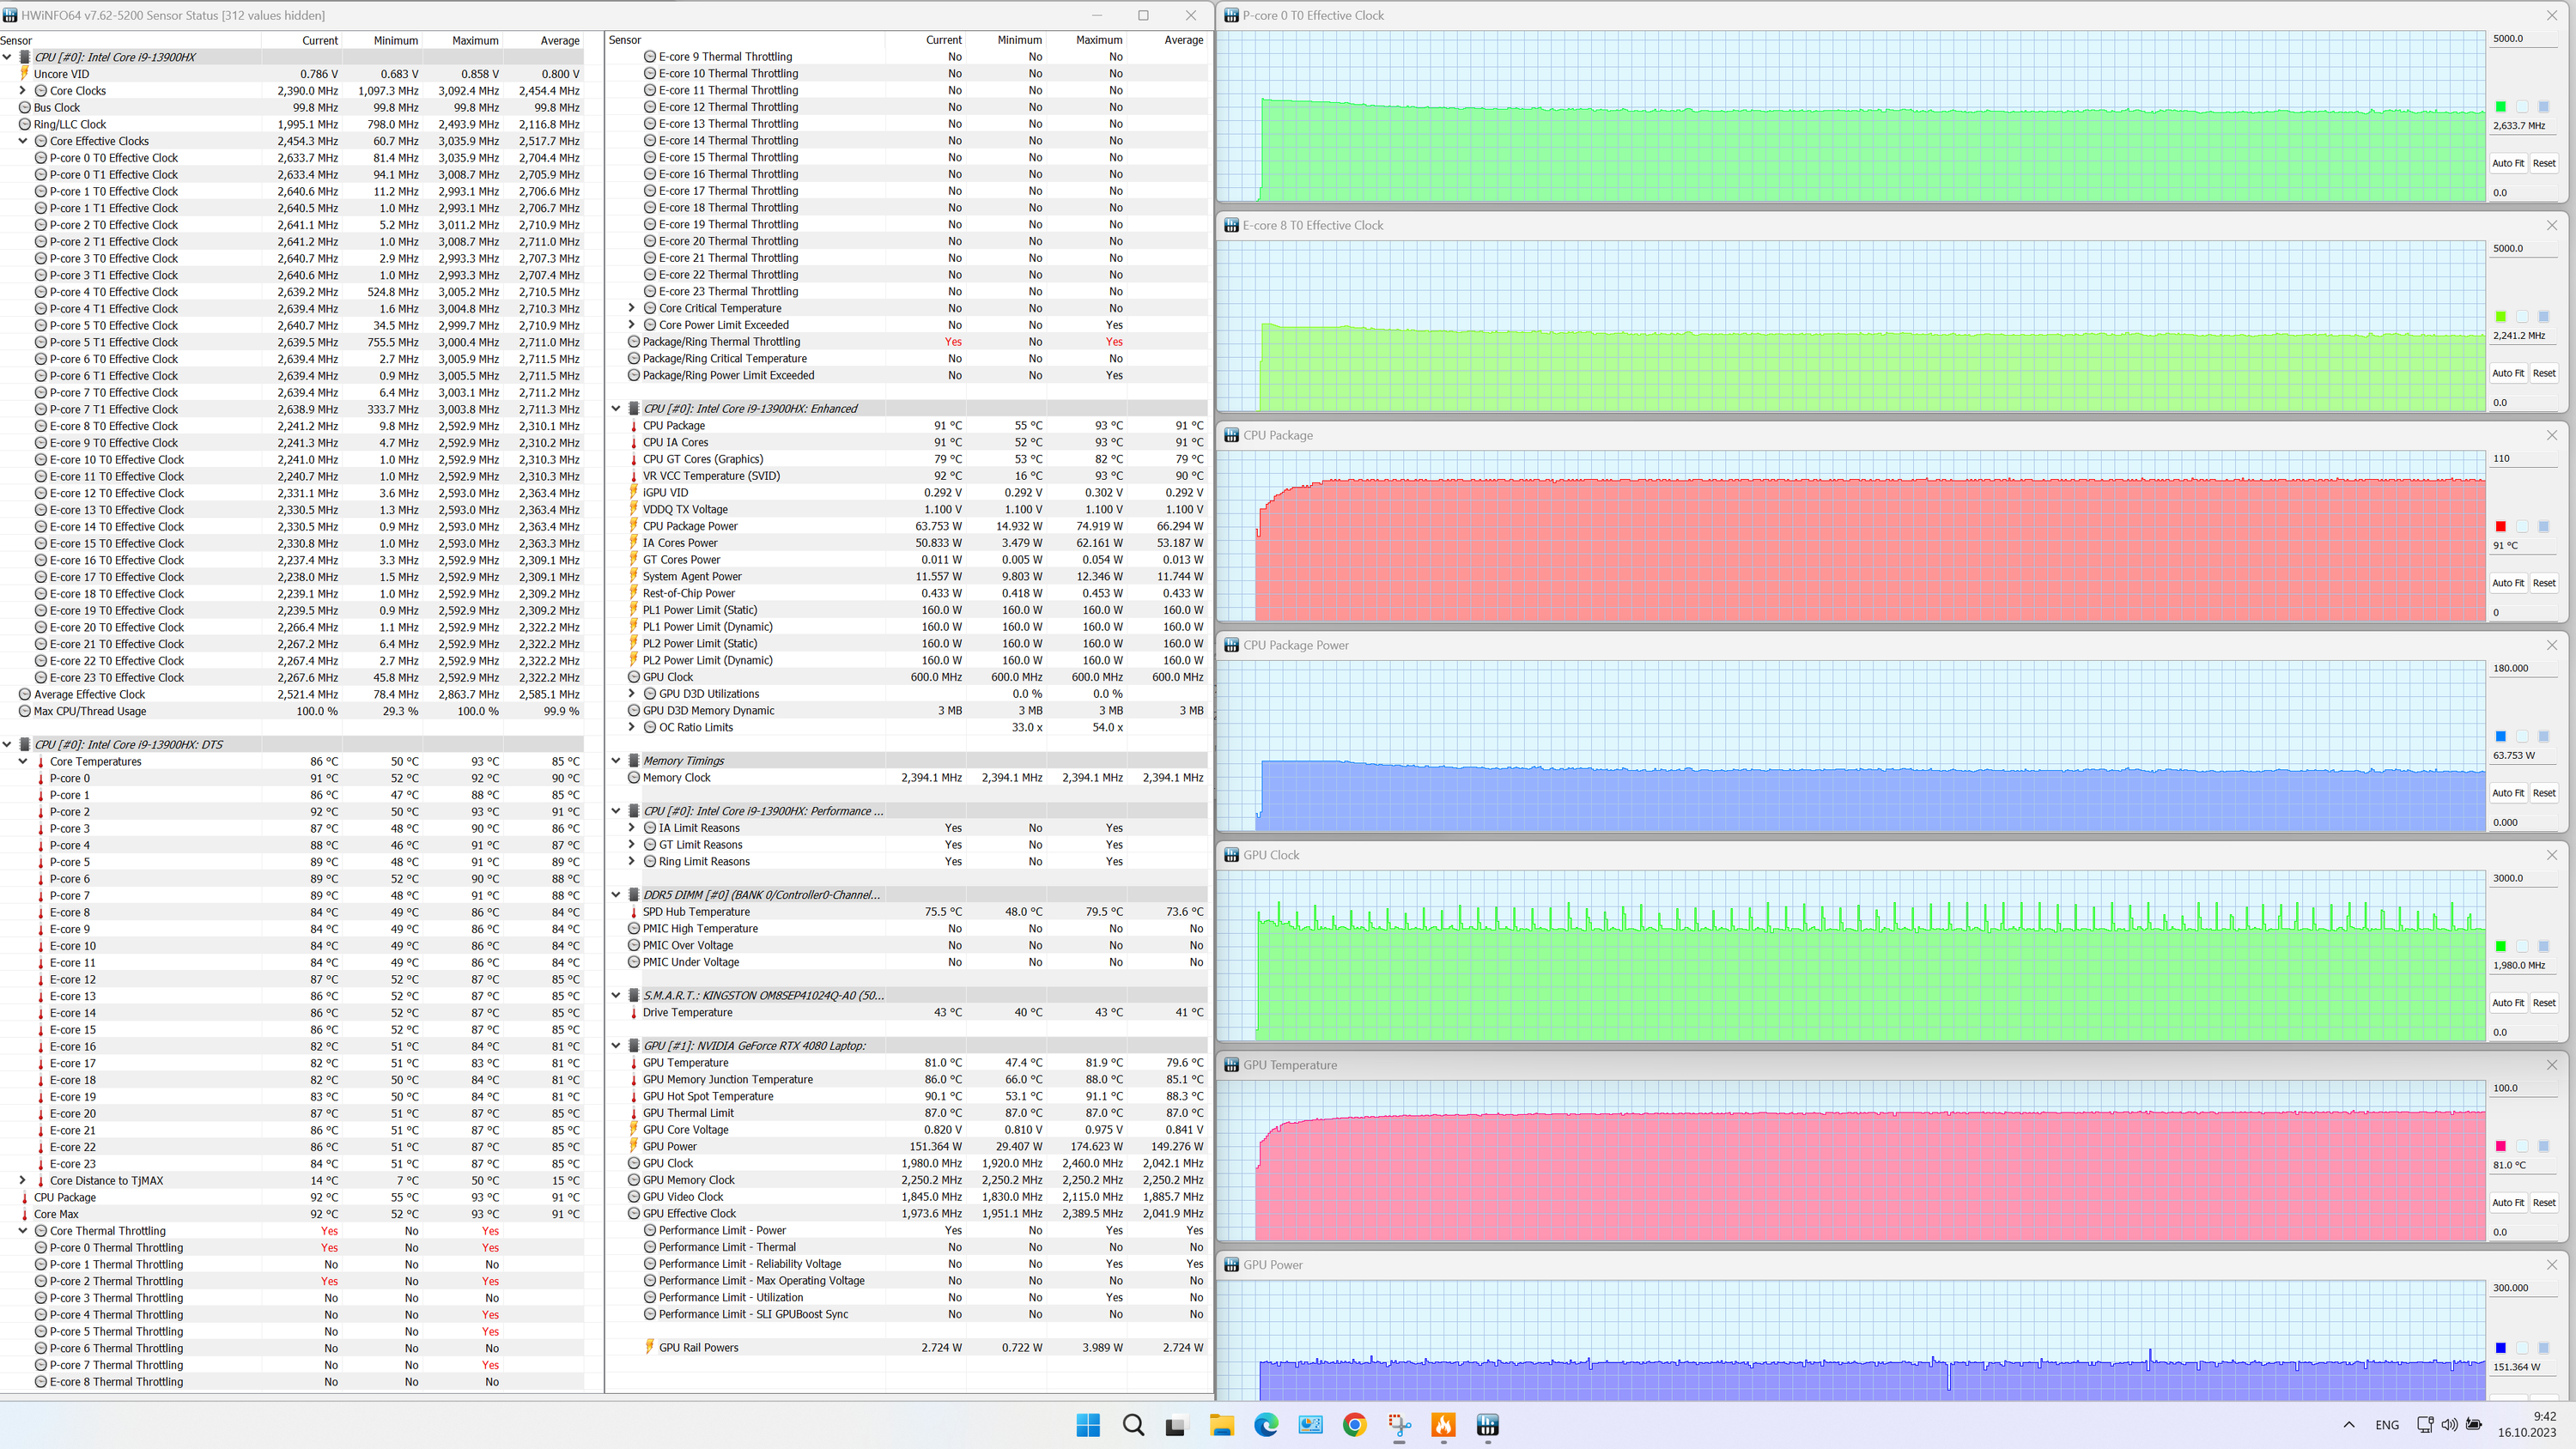This screenshot has width=2576, height=1449.
Task: Collapse the Core Effective Clocks tree
Action: (x=23, y=141)
